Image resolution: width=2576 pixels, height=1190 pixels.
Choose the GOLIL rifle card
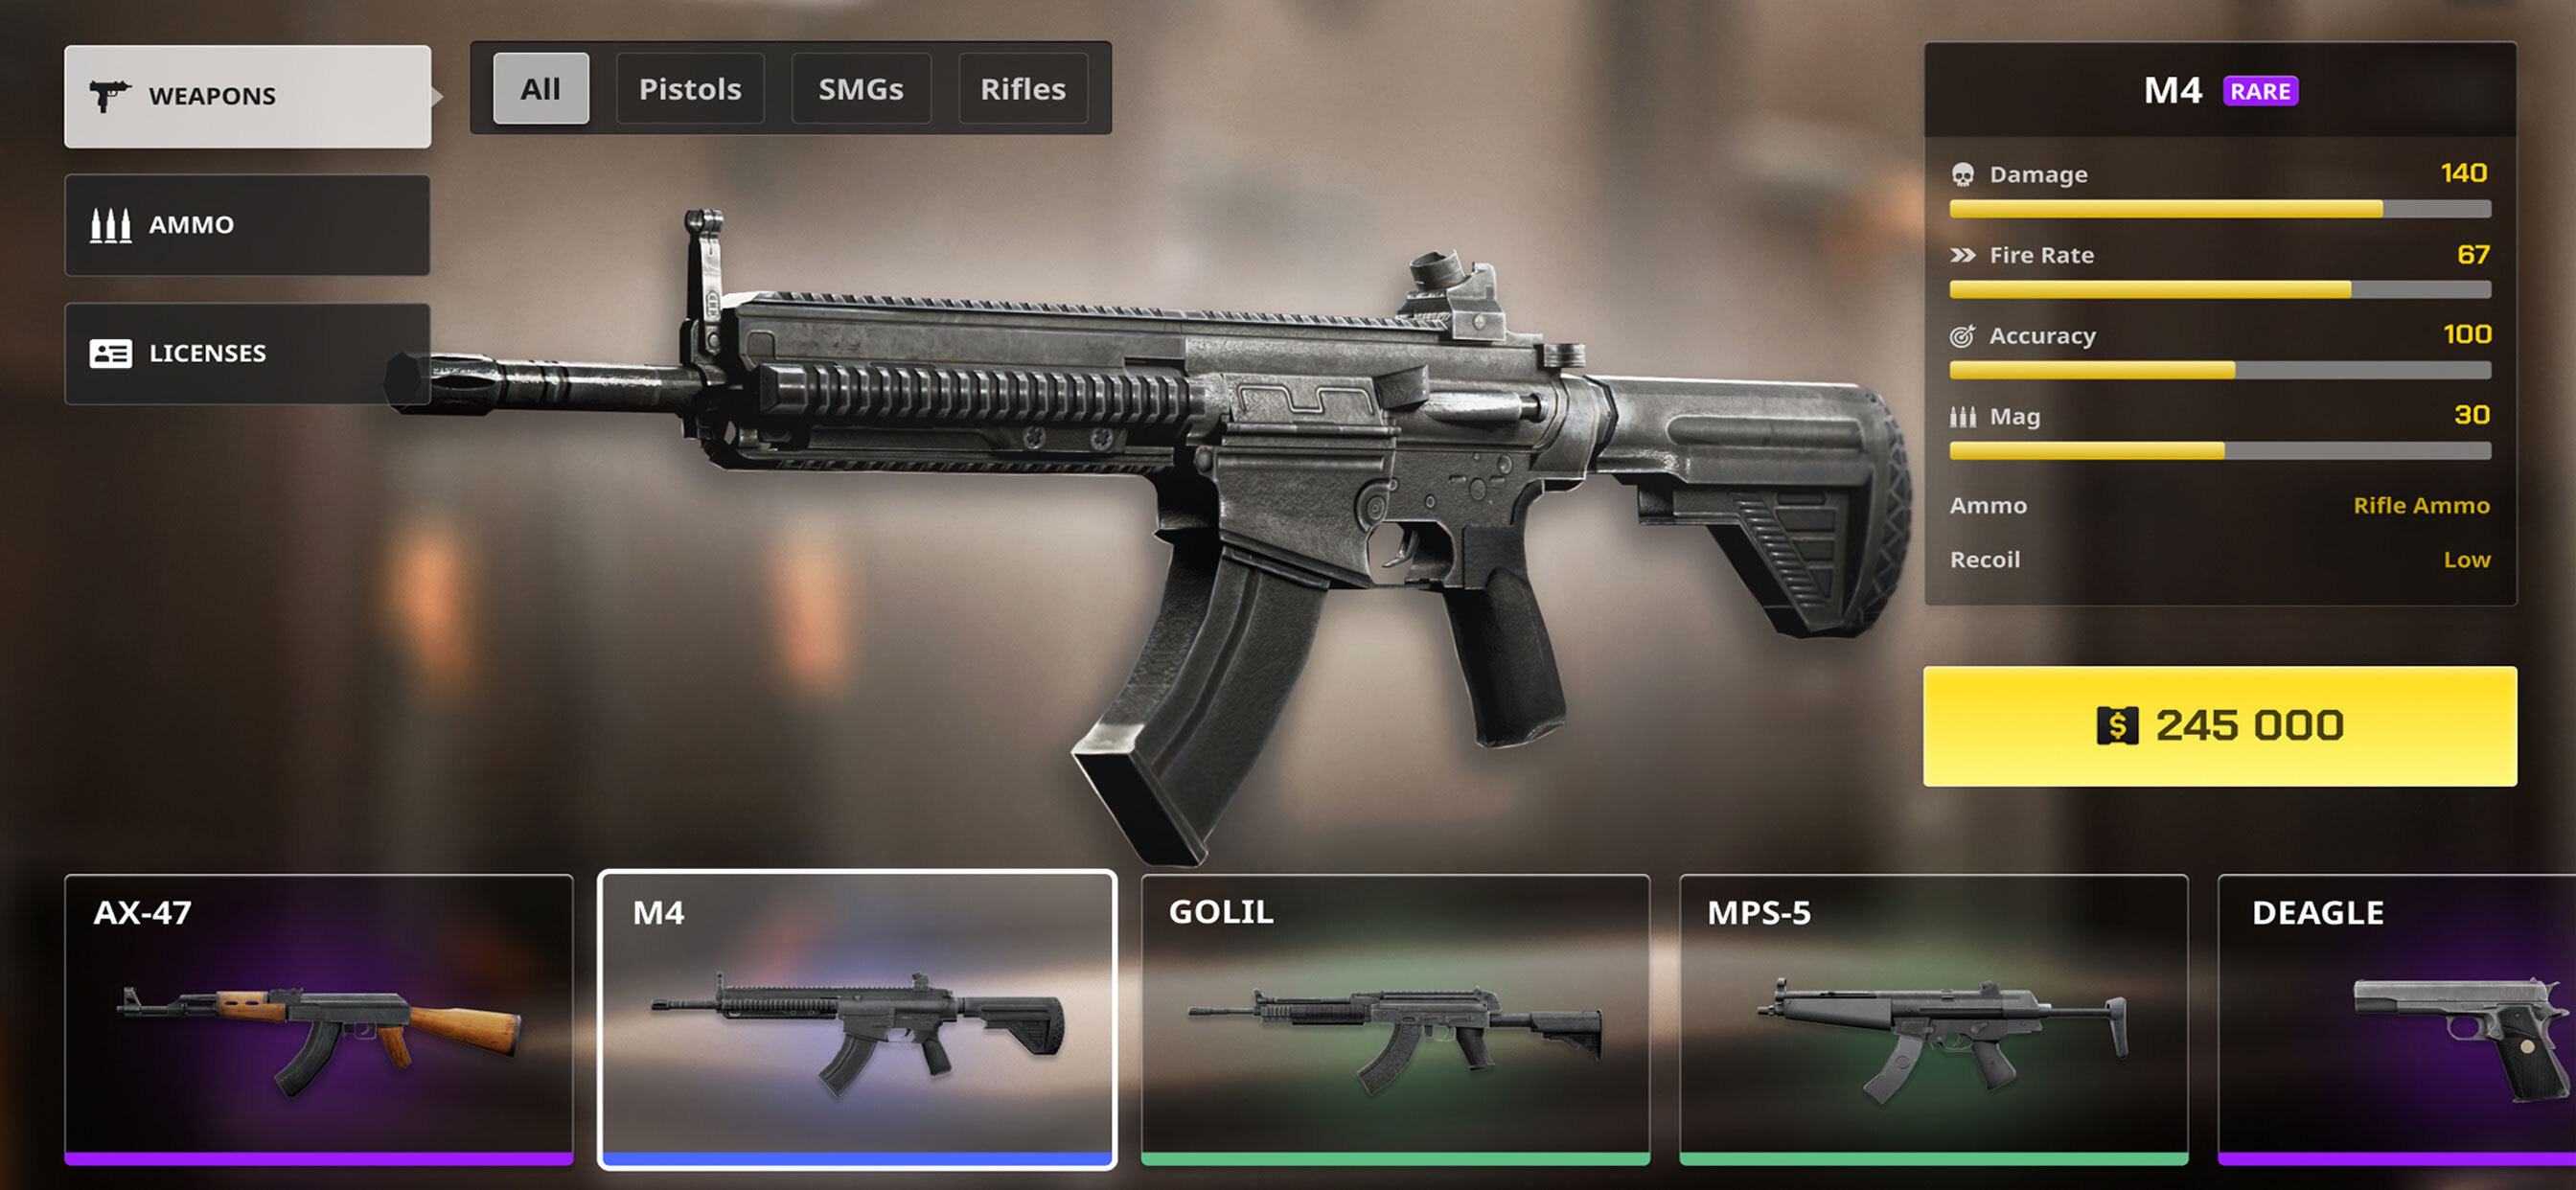click(x=1394, y=1019)
